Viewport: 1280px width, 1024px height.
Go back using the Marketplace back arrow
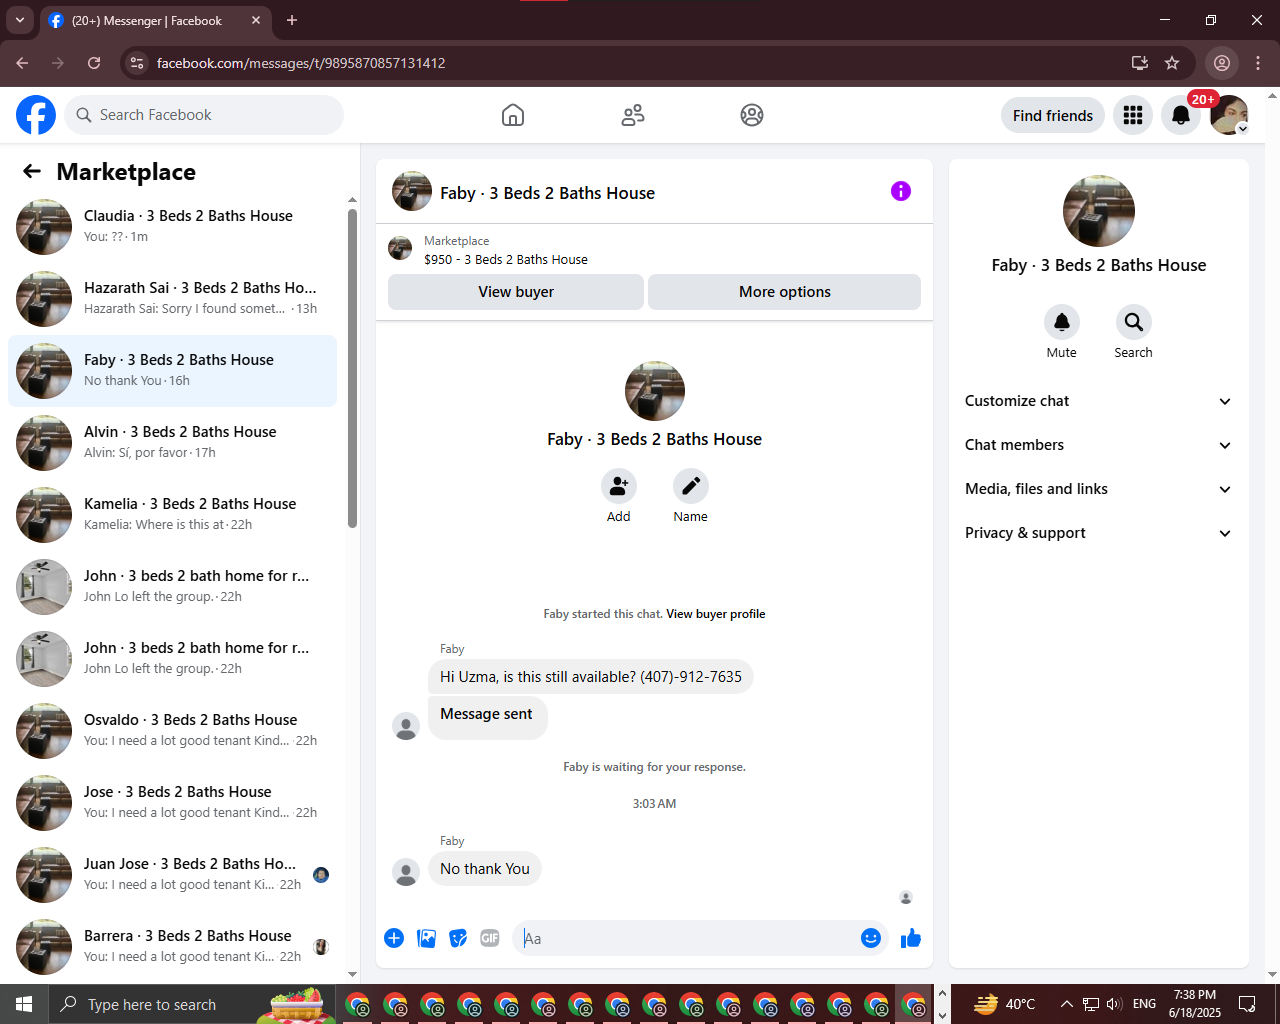click(x=32, y=171)
